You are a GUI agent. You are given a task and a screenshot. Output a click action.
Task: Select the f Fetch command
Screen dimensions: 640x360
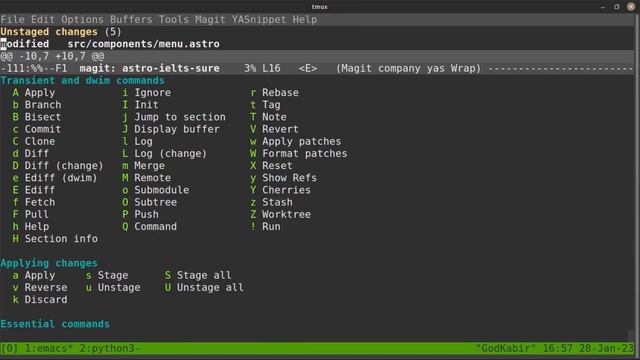[33, 202]
